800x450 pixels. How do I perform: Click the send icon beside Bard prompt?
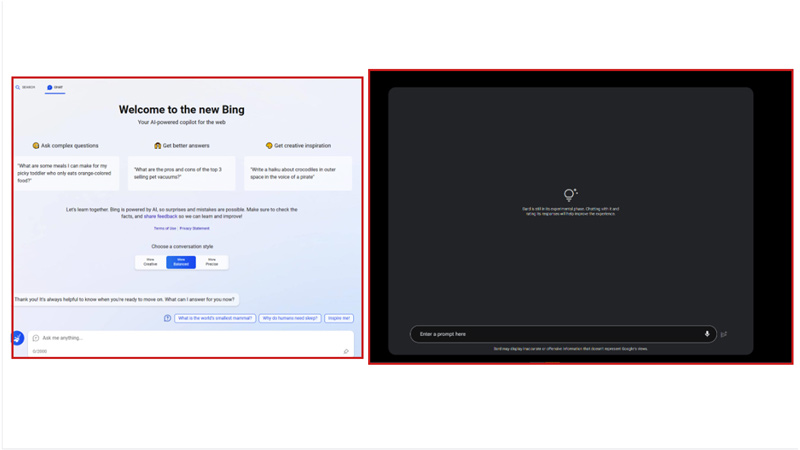point(724,334)
